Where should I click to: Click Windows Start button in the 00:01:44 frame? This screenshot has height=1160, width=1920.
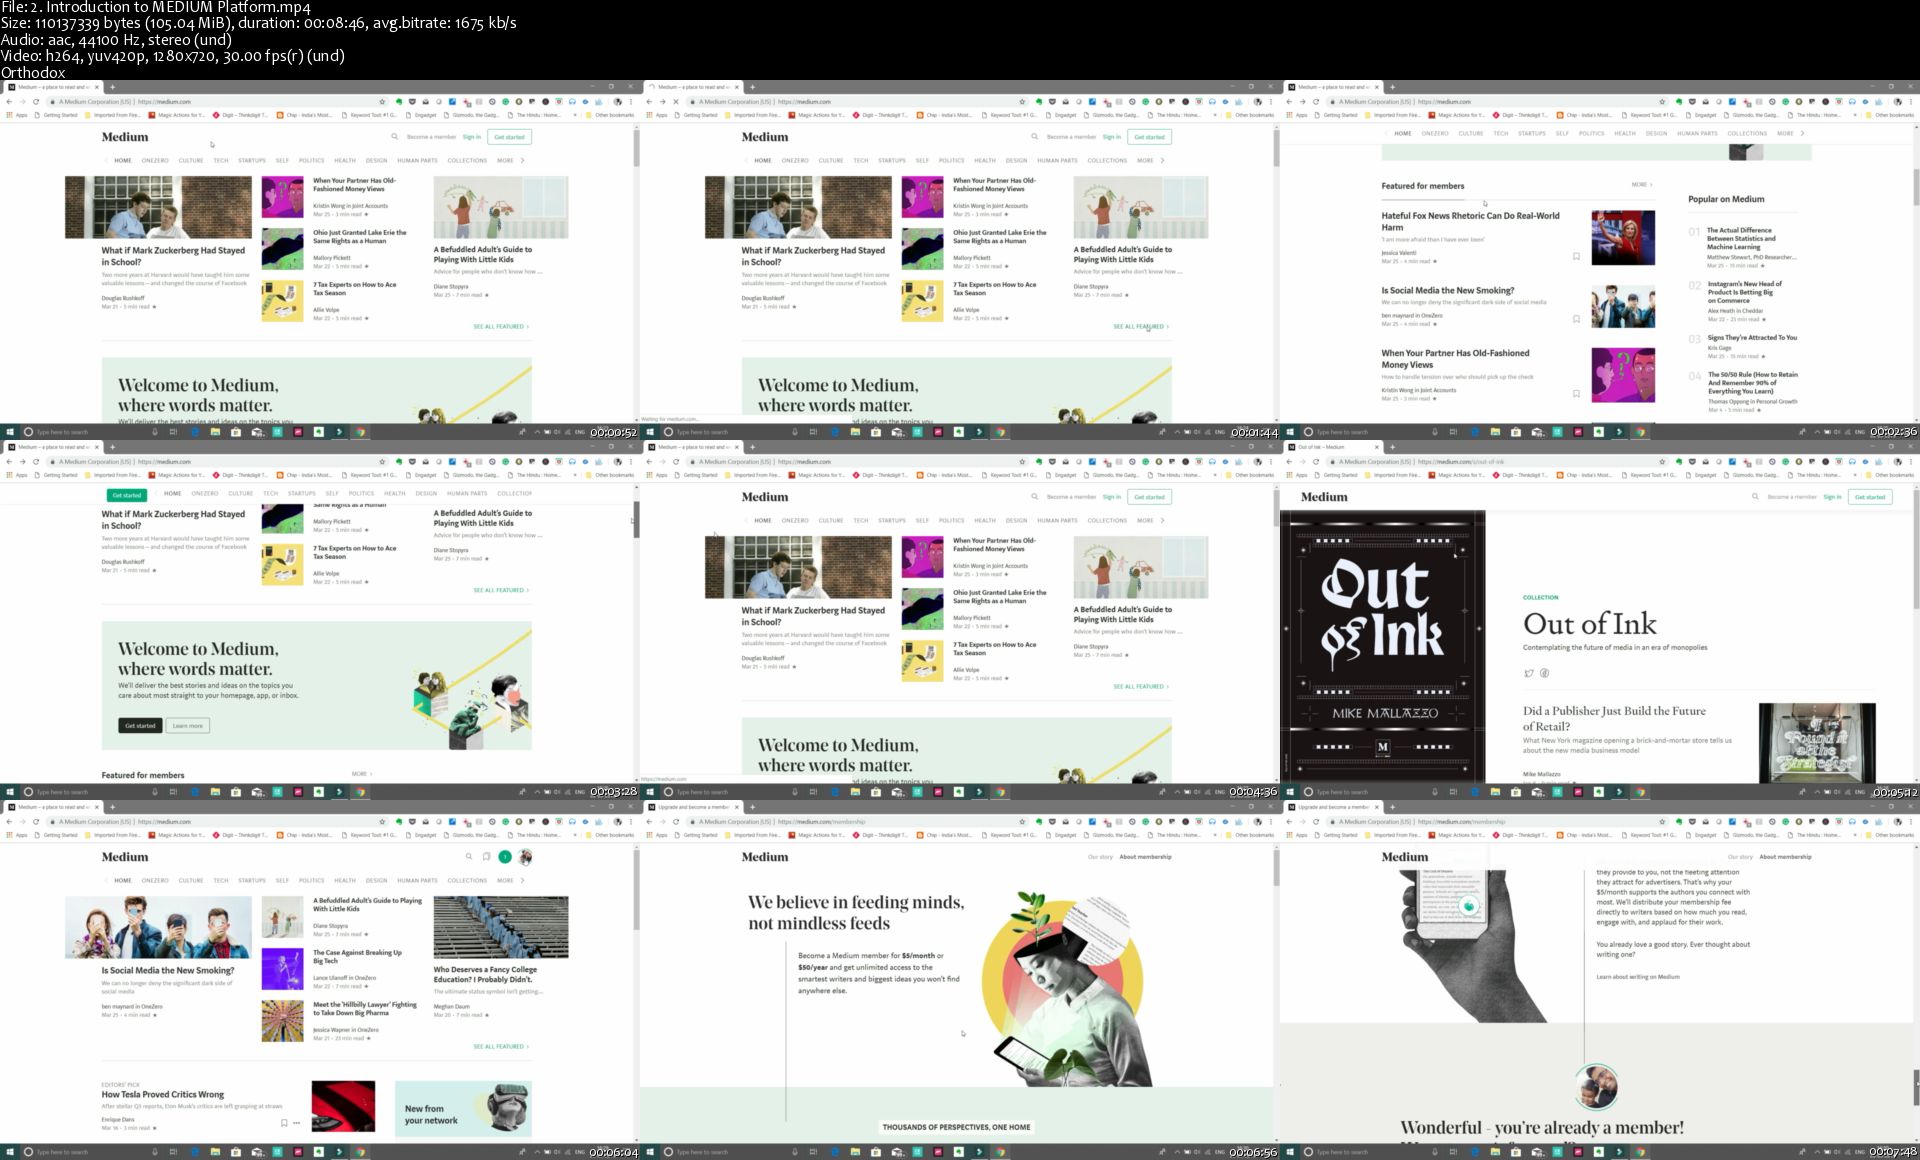pyautogui.click(x=650, y=432)
